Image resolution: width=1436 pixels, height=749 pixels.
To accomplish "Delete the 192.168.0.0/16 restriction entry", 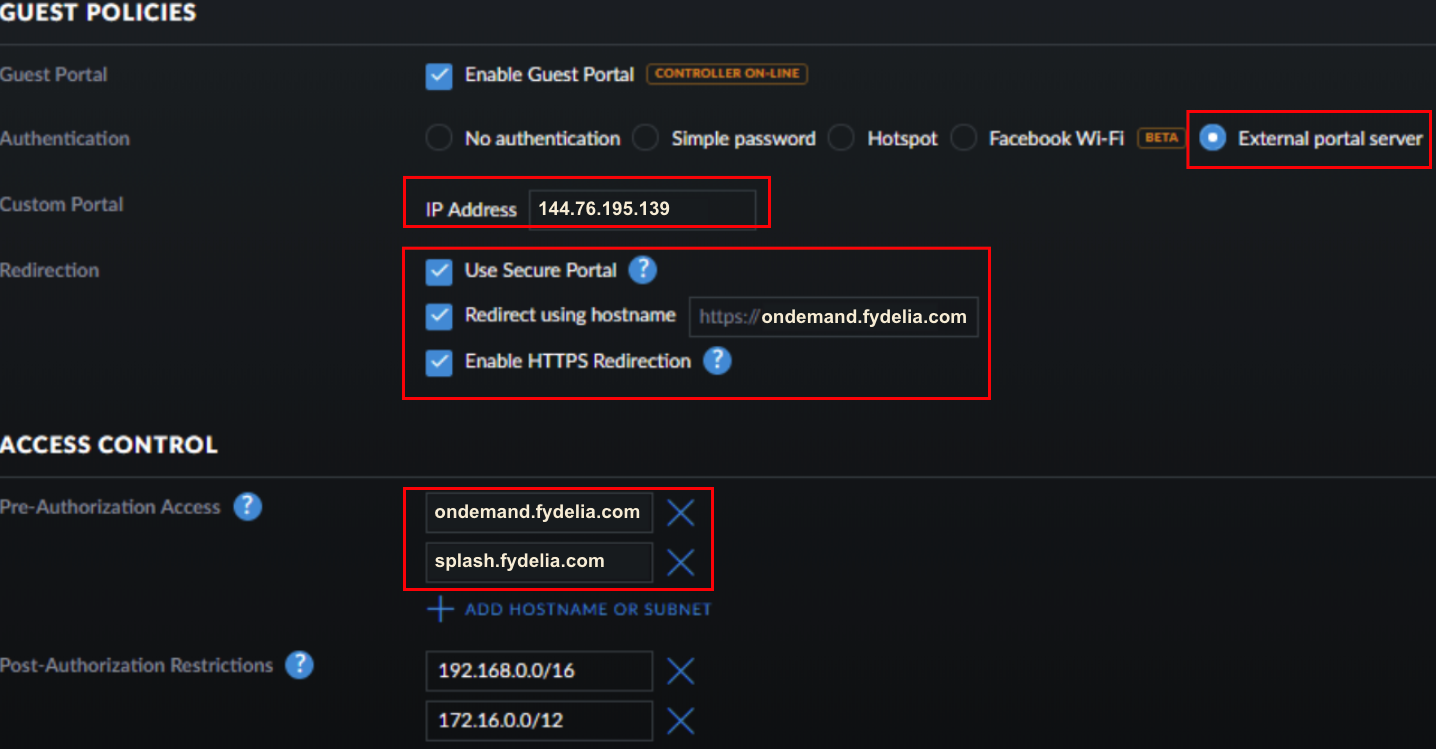I will (681, 671).
